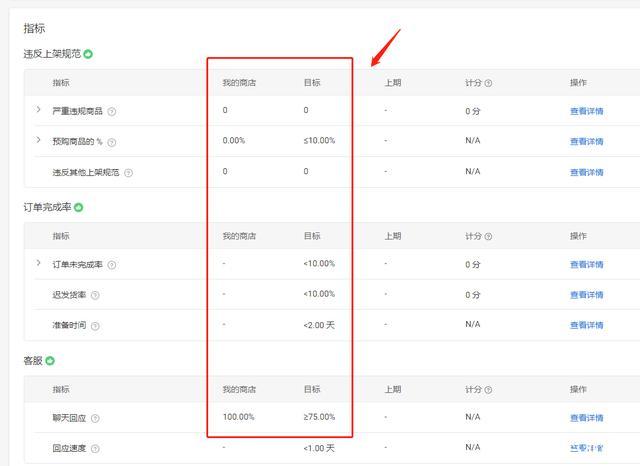Click help icon beside 预购商品的 %
The height and width of the screenshot is (466, 640).
111,142
